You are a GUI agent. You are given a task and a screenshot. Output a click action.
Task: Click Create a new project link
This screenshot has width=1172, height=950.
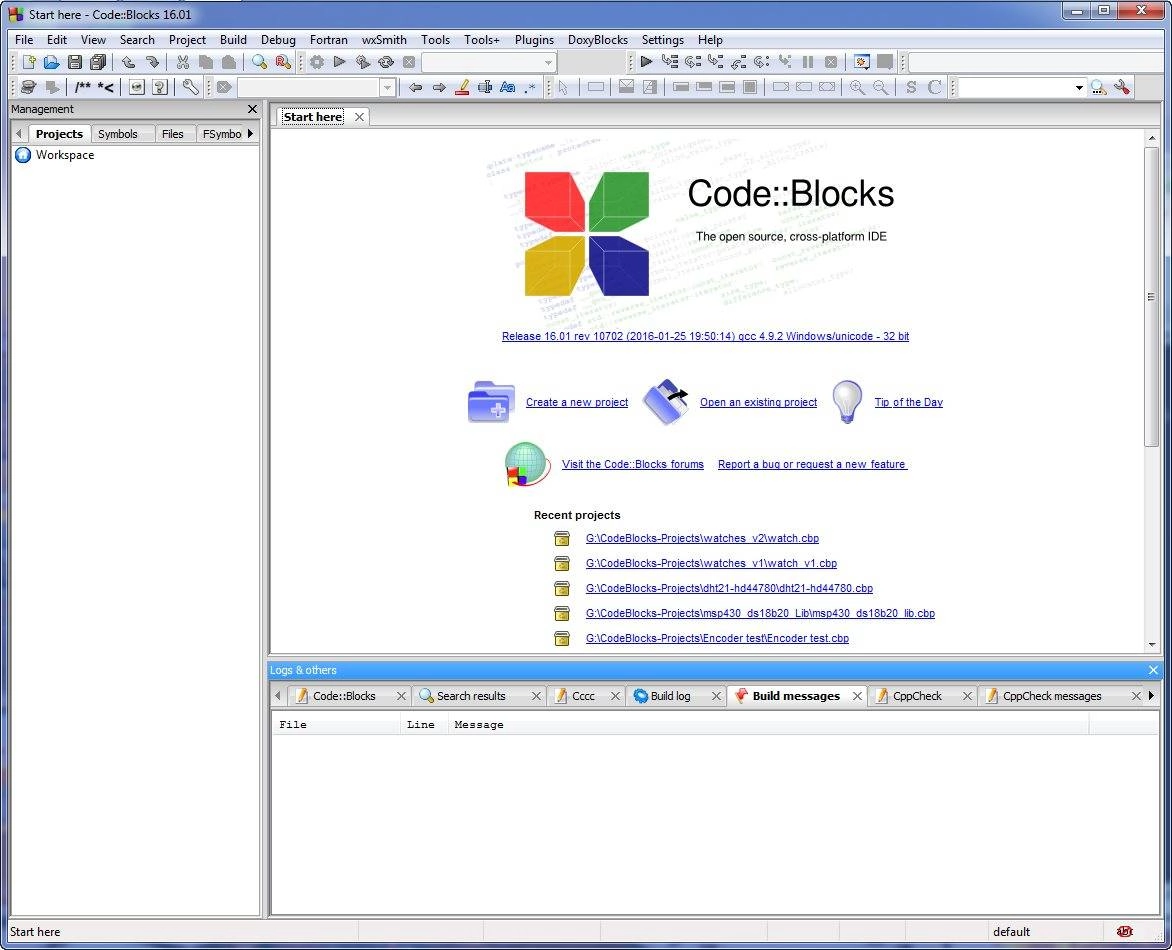pyautogui.click(x=577, y=402)
